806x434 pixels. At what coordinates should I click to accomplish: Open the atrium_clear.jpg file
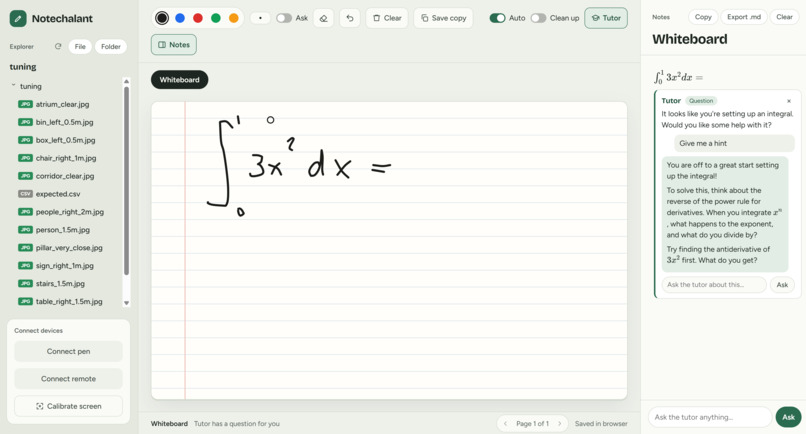pyautogui.click(x=62, y=104)
